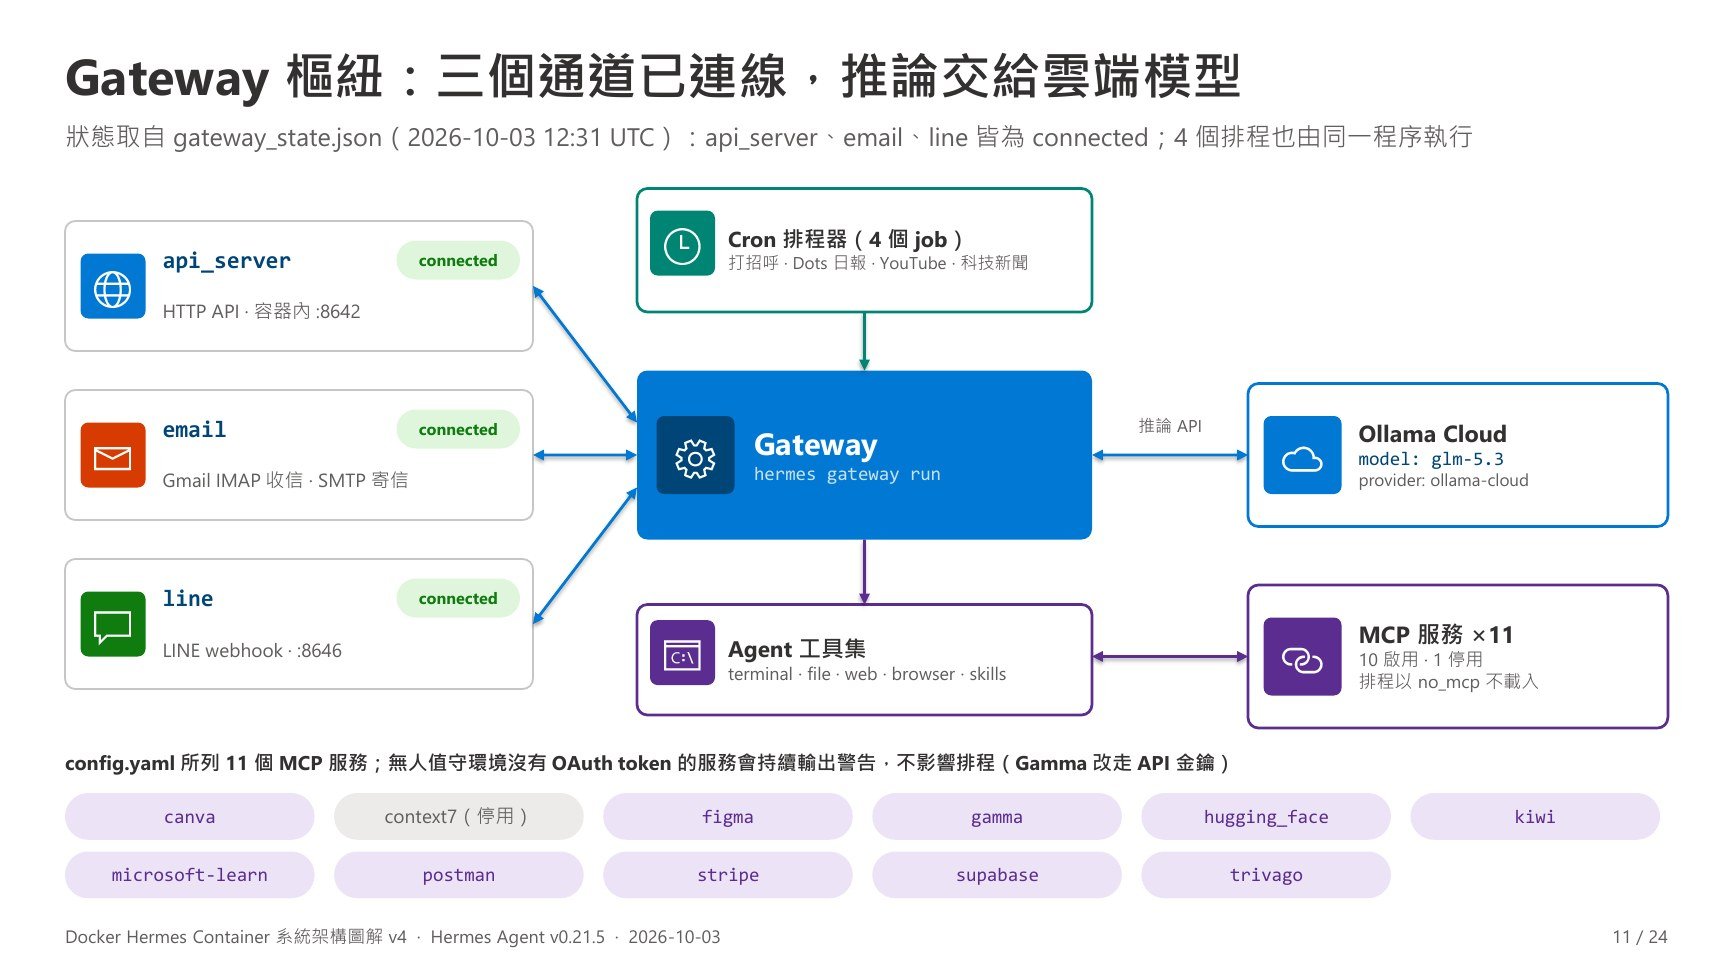Select the disabled context7 pill
This screenshot has width=1734, height=975.
(x=458, y=817)
